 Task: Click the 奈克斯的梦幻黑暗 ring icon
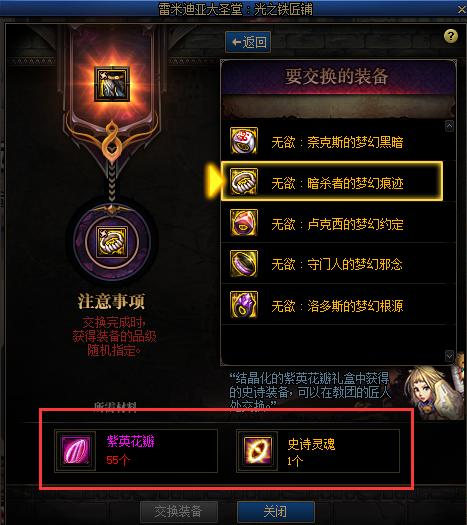pos(244,141)
